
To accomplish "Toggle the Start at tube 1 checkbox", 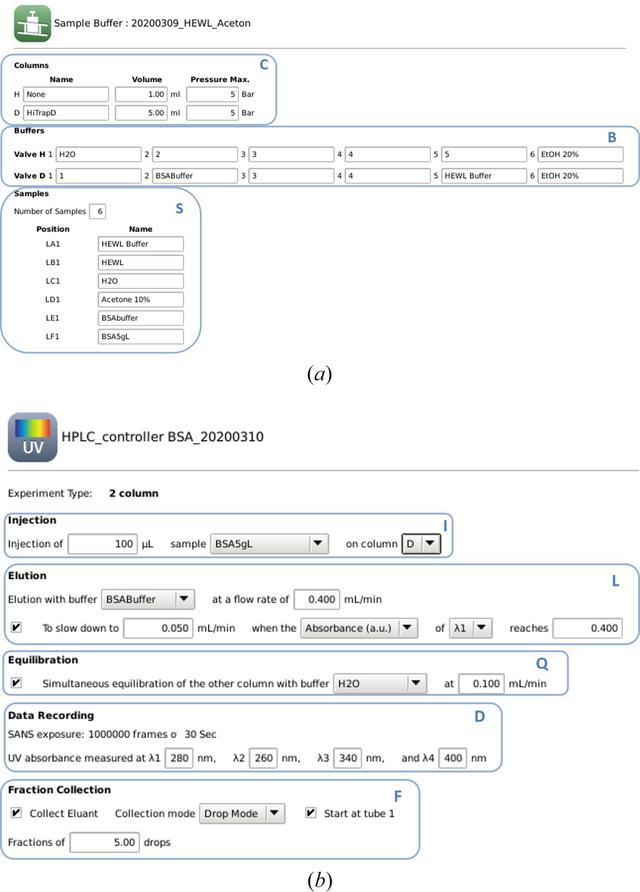I will [x=311, y=813].
